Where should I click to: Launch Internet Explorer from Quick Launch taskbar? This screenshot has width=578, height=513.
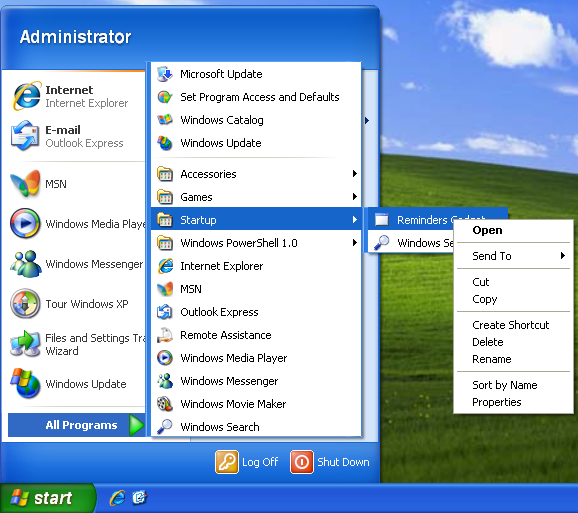[x=118, y=498]
